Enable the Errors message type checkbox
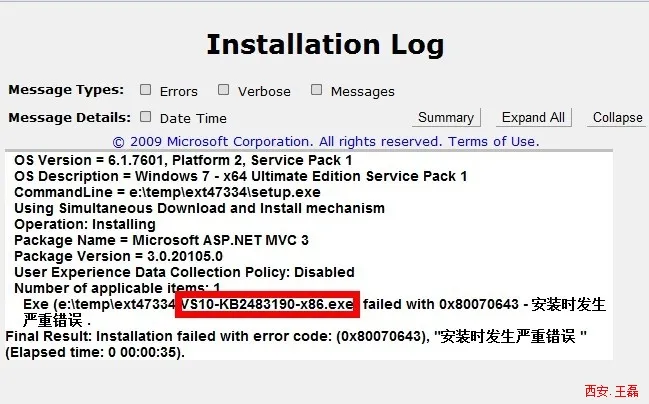 (146, 90)
